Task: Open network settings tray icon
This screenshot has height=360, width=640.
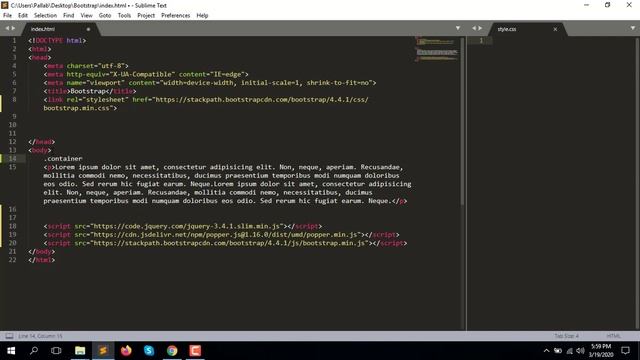Action: tap(569, 351)
